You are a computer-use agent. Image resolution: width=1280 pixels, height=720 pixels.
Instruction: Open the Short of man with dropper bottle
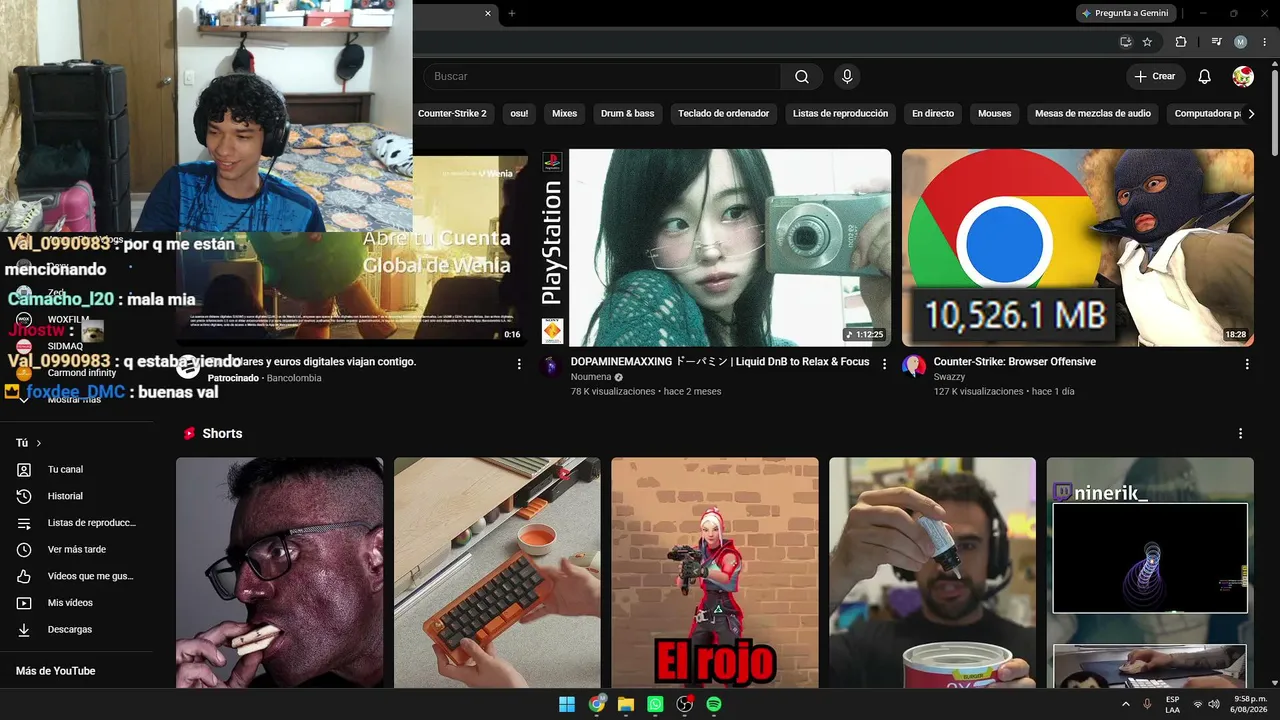click(x=932, y=573)
